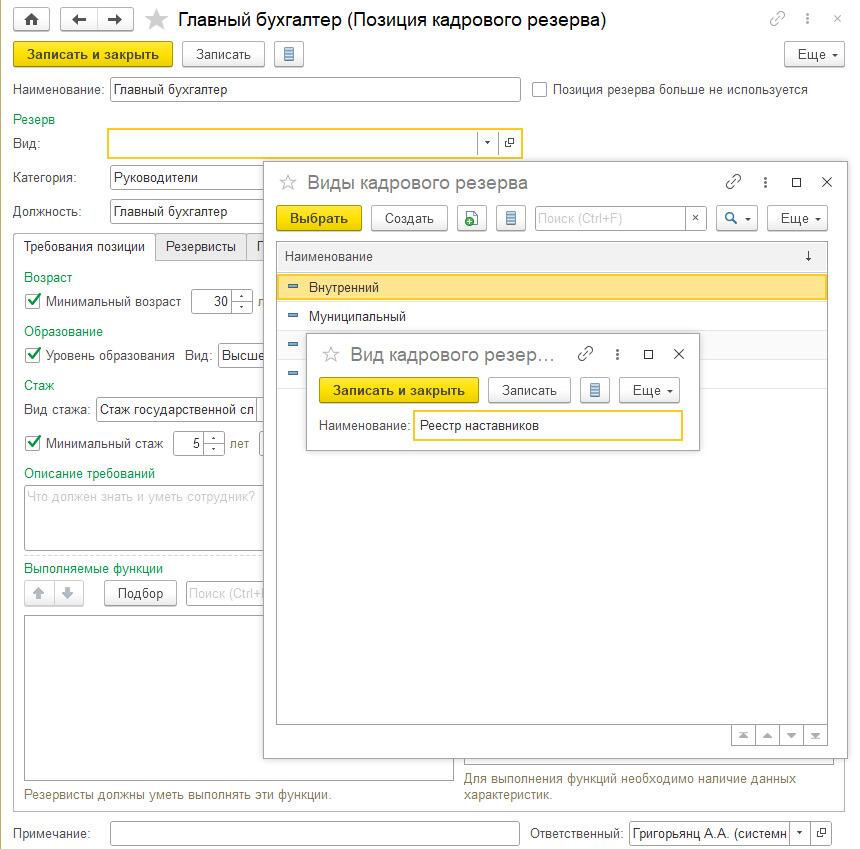
Task: Click the Home icon button
Action: tap(32, 20)
